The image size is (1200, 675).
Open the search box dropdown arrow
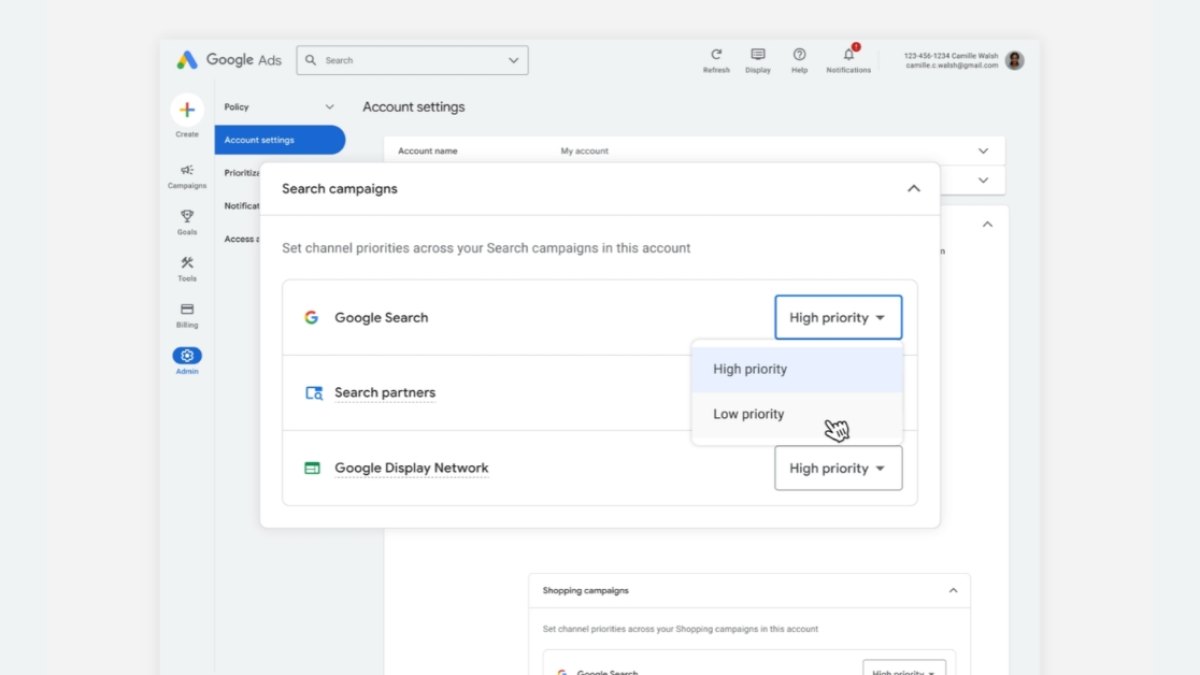tap(514, 60)
